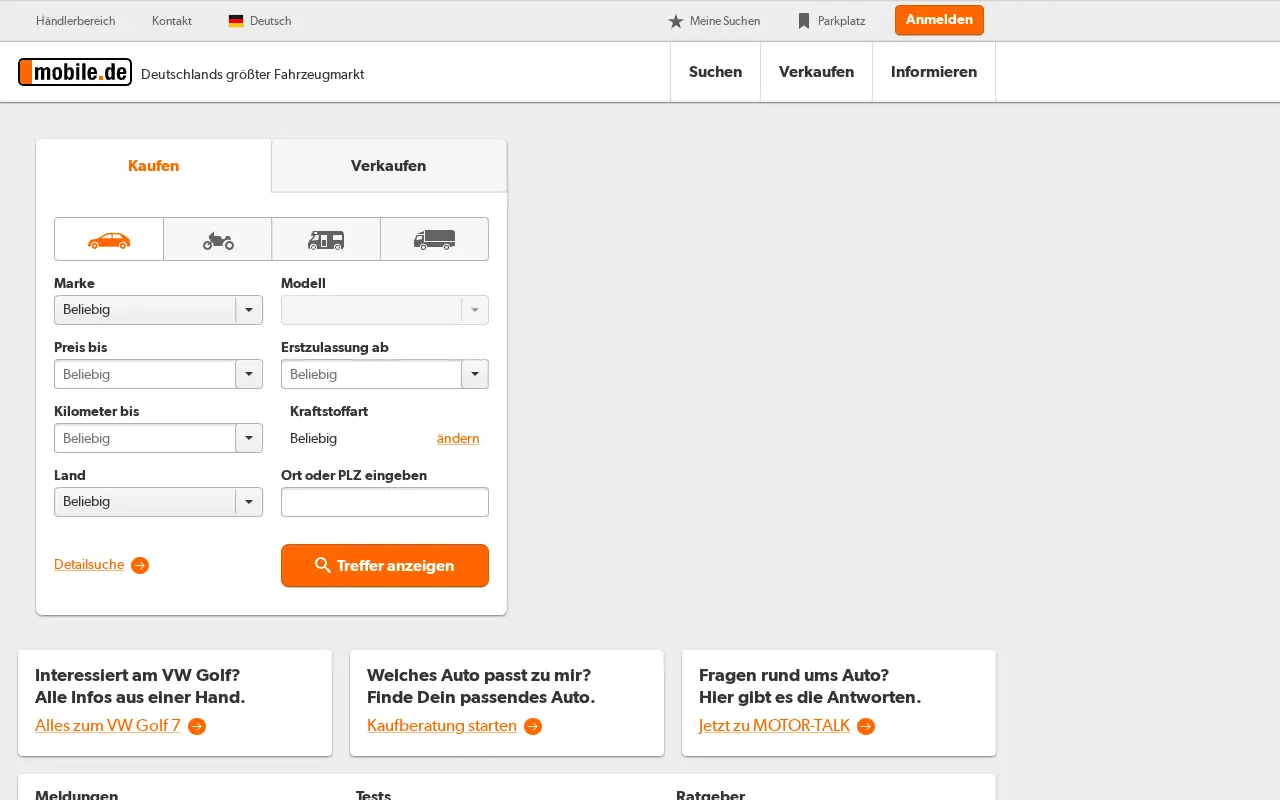Open the Alles zum VW Golf 7 link
The image size is (1280, 800).
click(x=108, y=726)
